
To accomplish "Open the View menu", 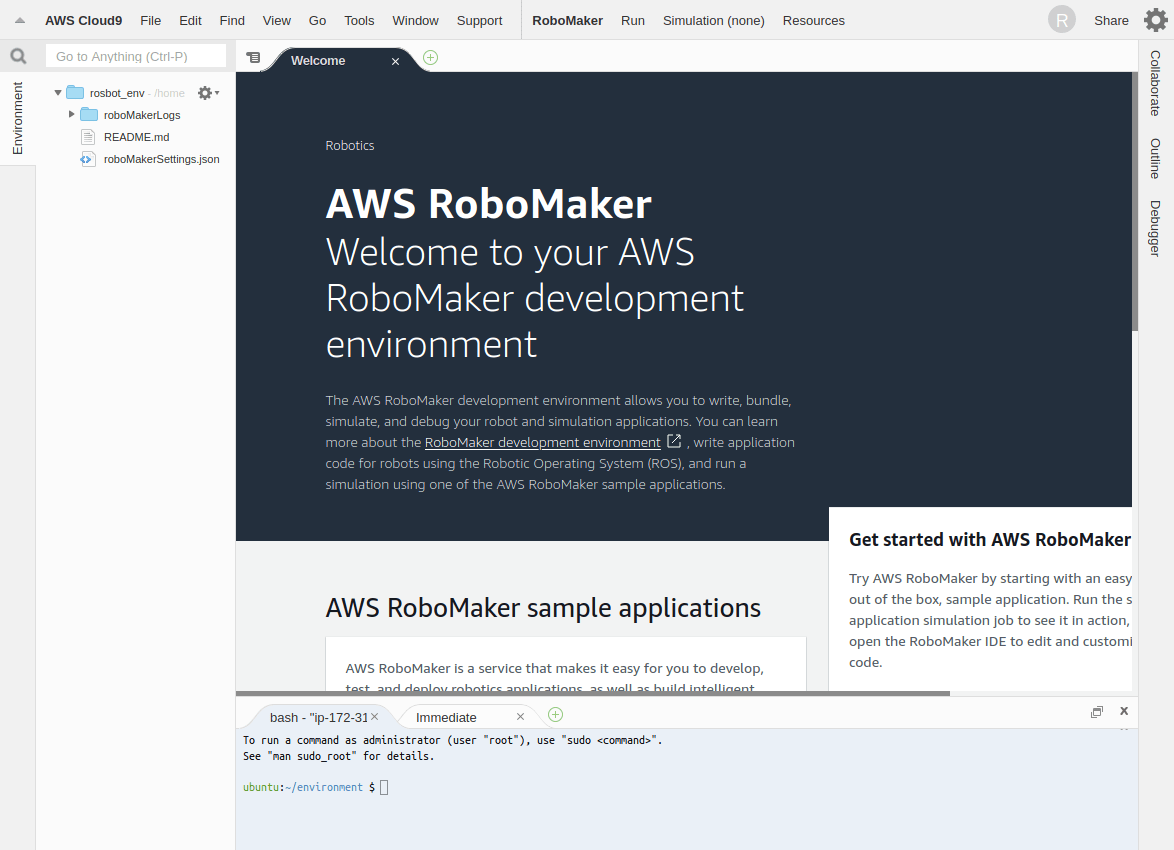I will (276, 21).
